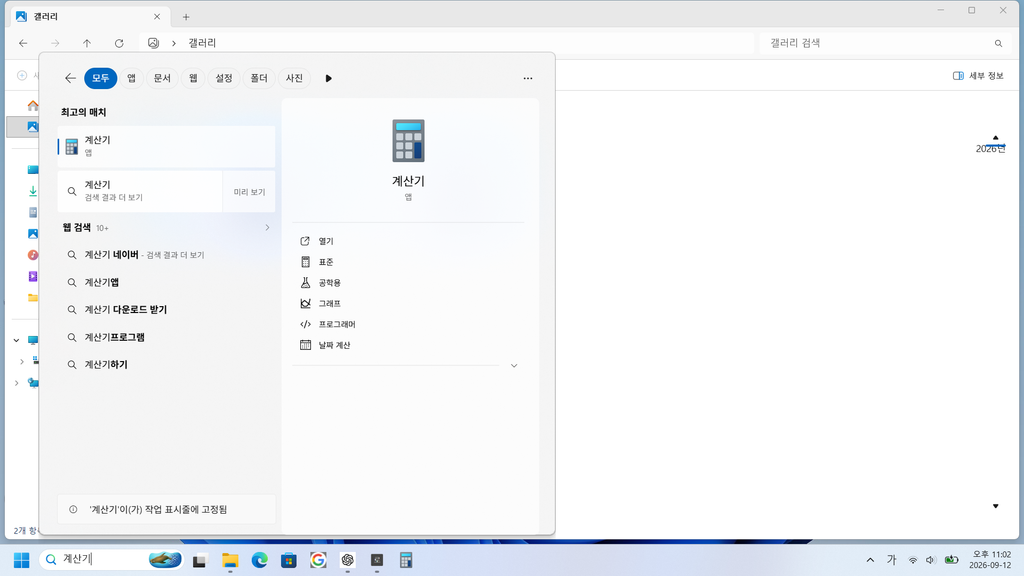The width and height of the screenshot is (1024, 576).
Task: Open Wi-Fi network settings tray icon
Action: point(913,560)
